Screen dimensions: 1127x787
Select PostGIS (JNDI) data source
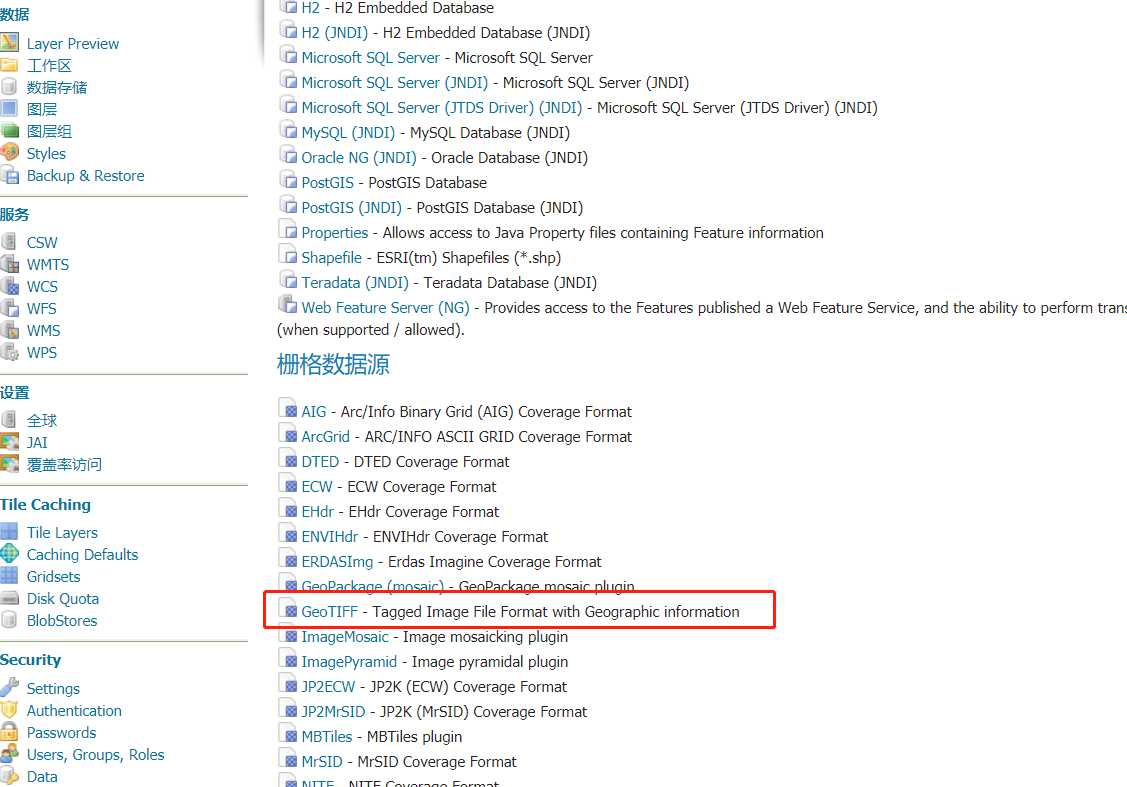point(351,208)
